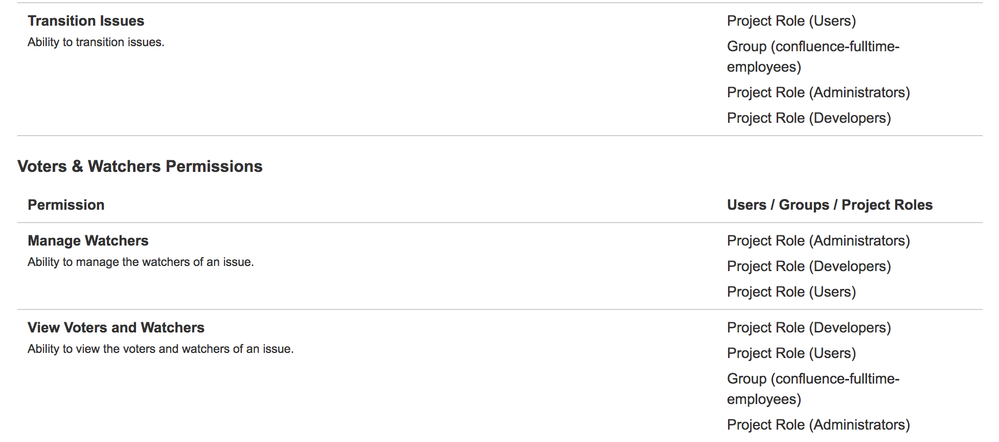This screenshot has width=999, height=442.
Task: Click Project Role (Users) in the Transition Issues row
Action: [x=791, y=21]
